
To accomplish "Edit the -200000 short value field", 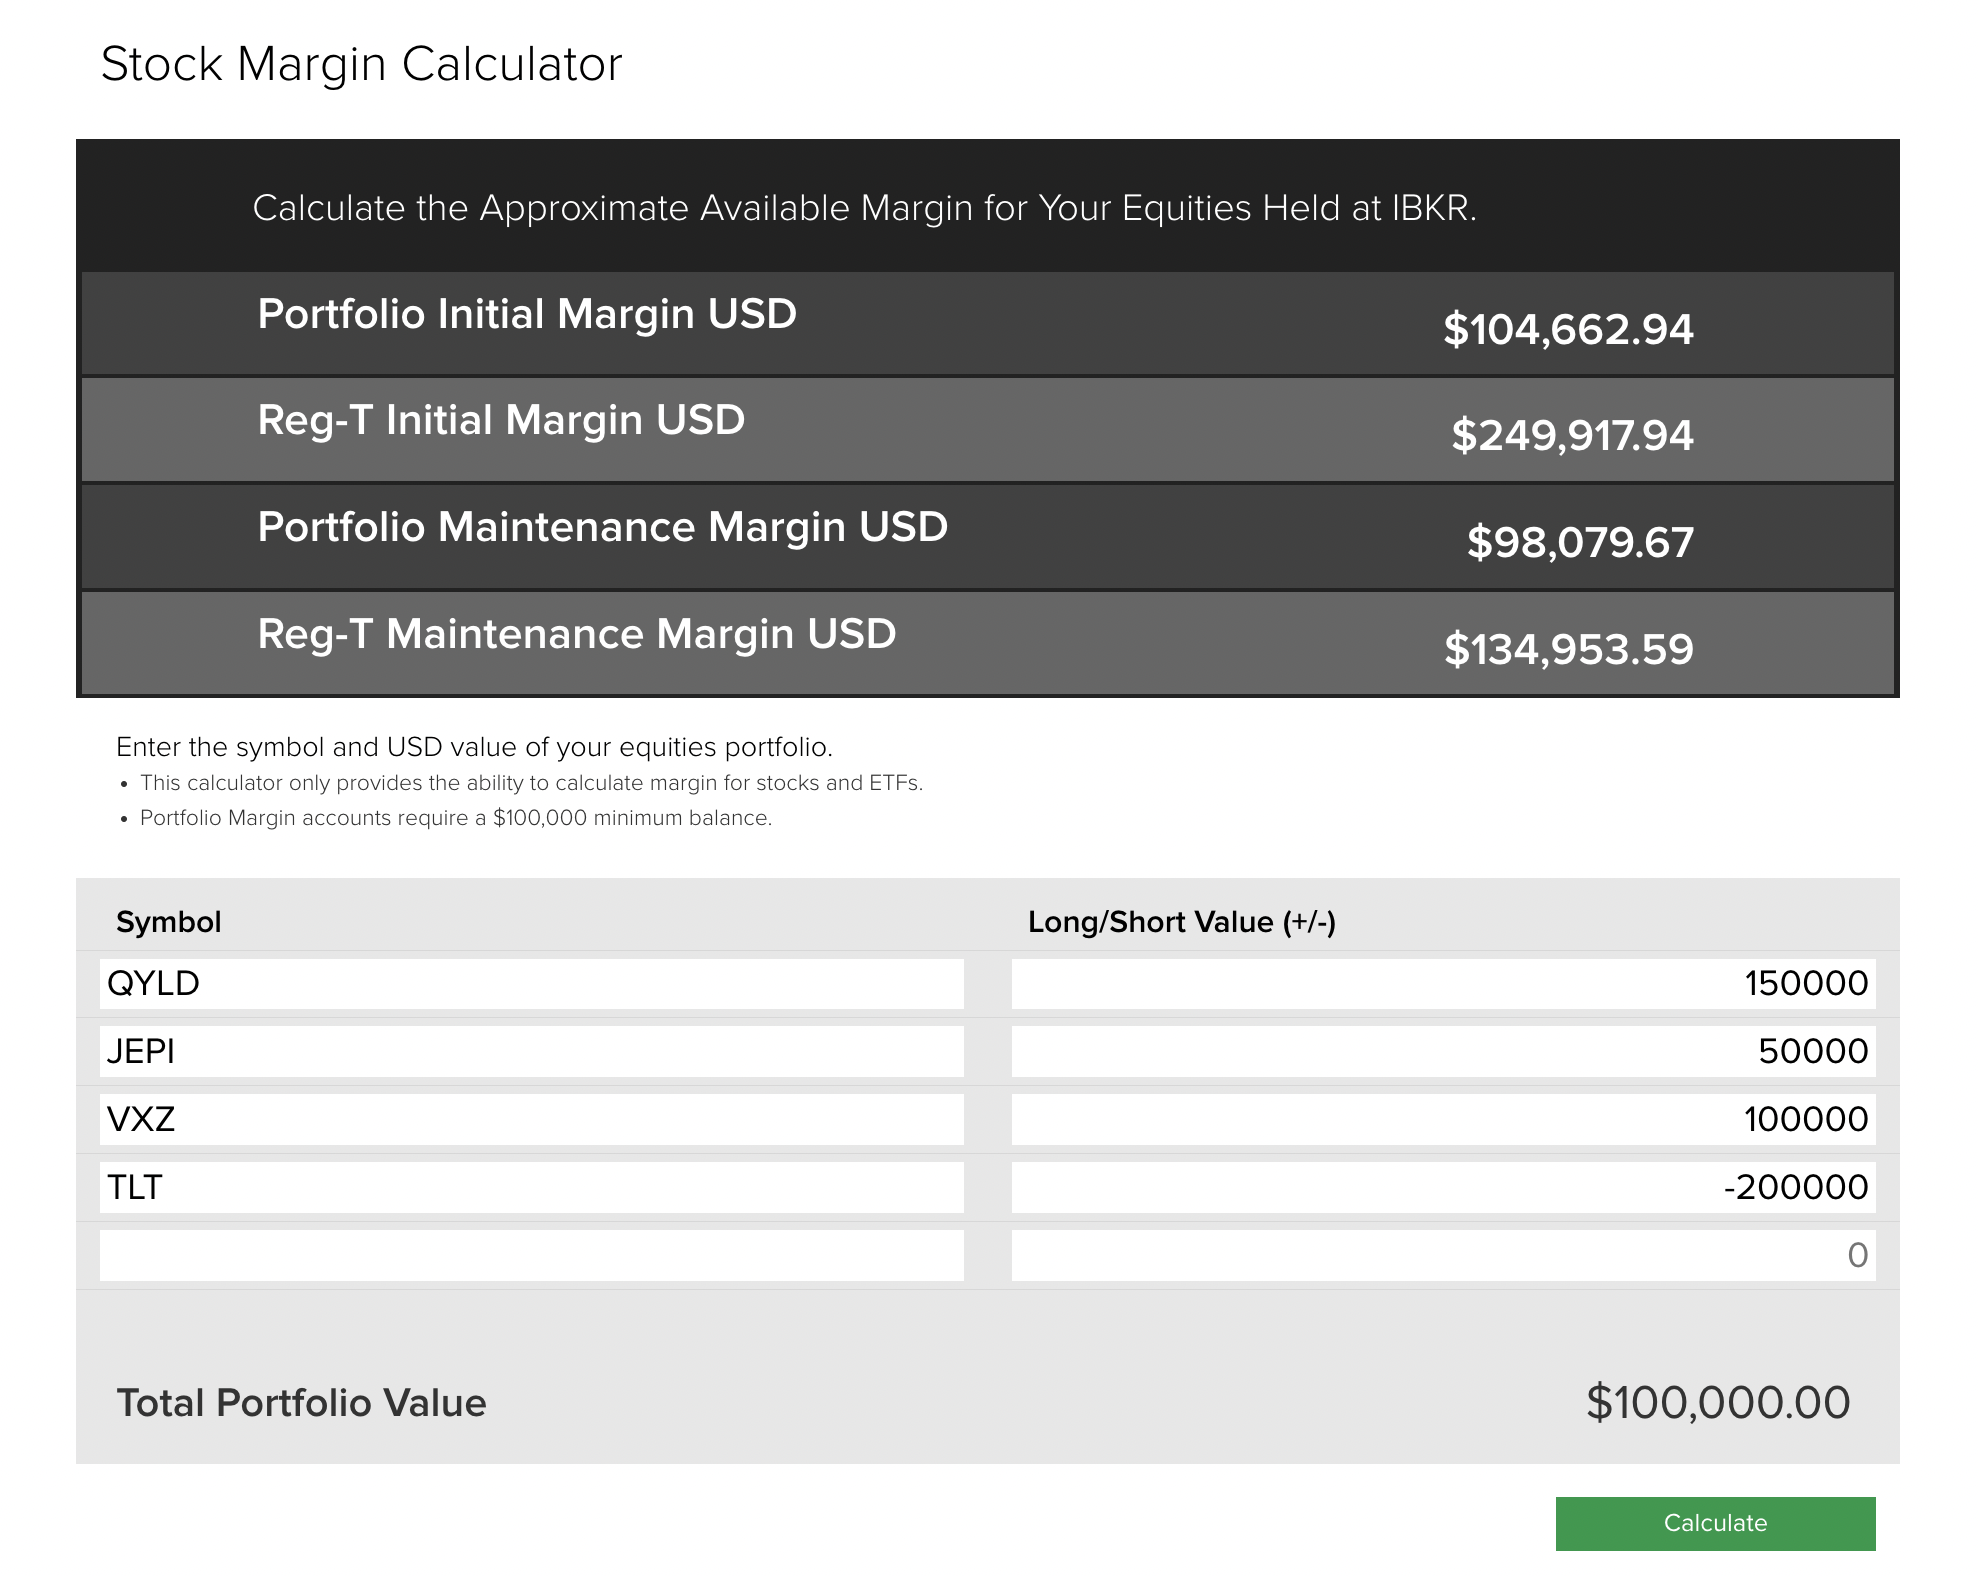I will point(1442,1188).
